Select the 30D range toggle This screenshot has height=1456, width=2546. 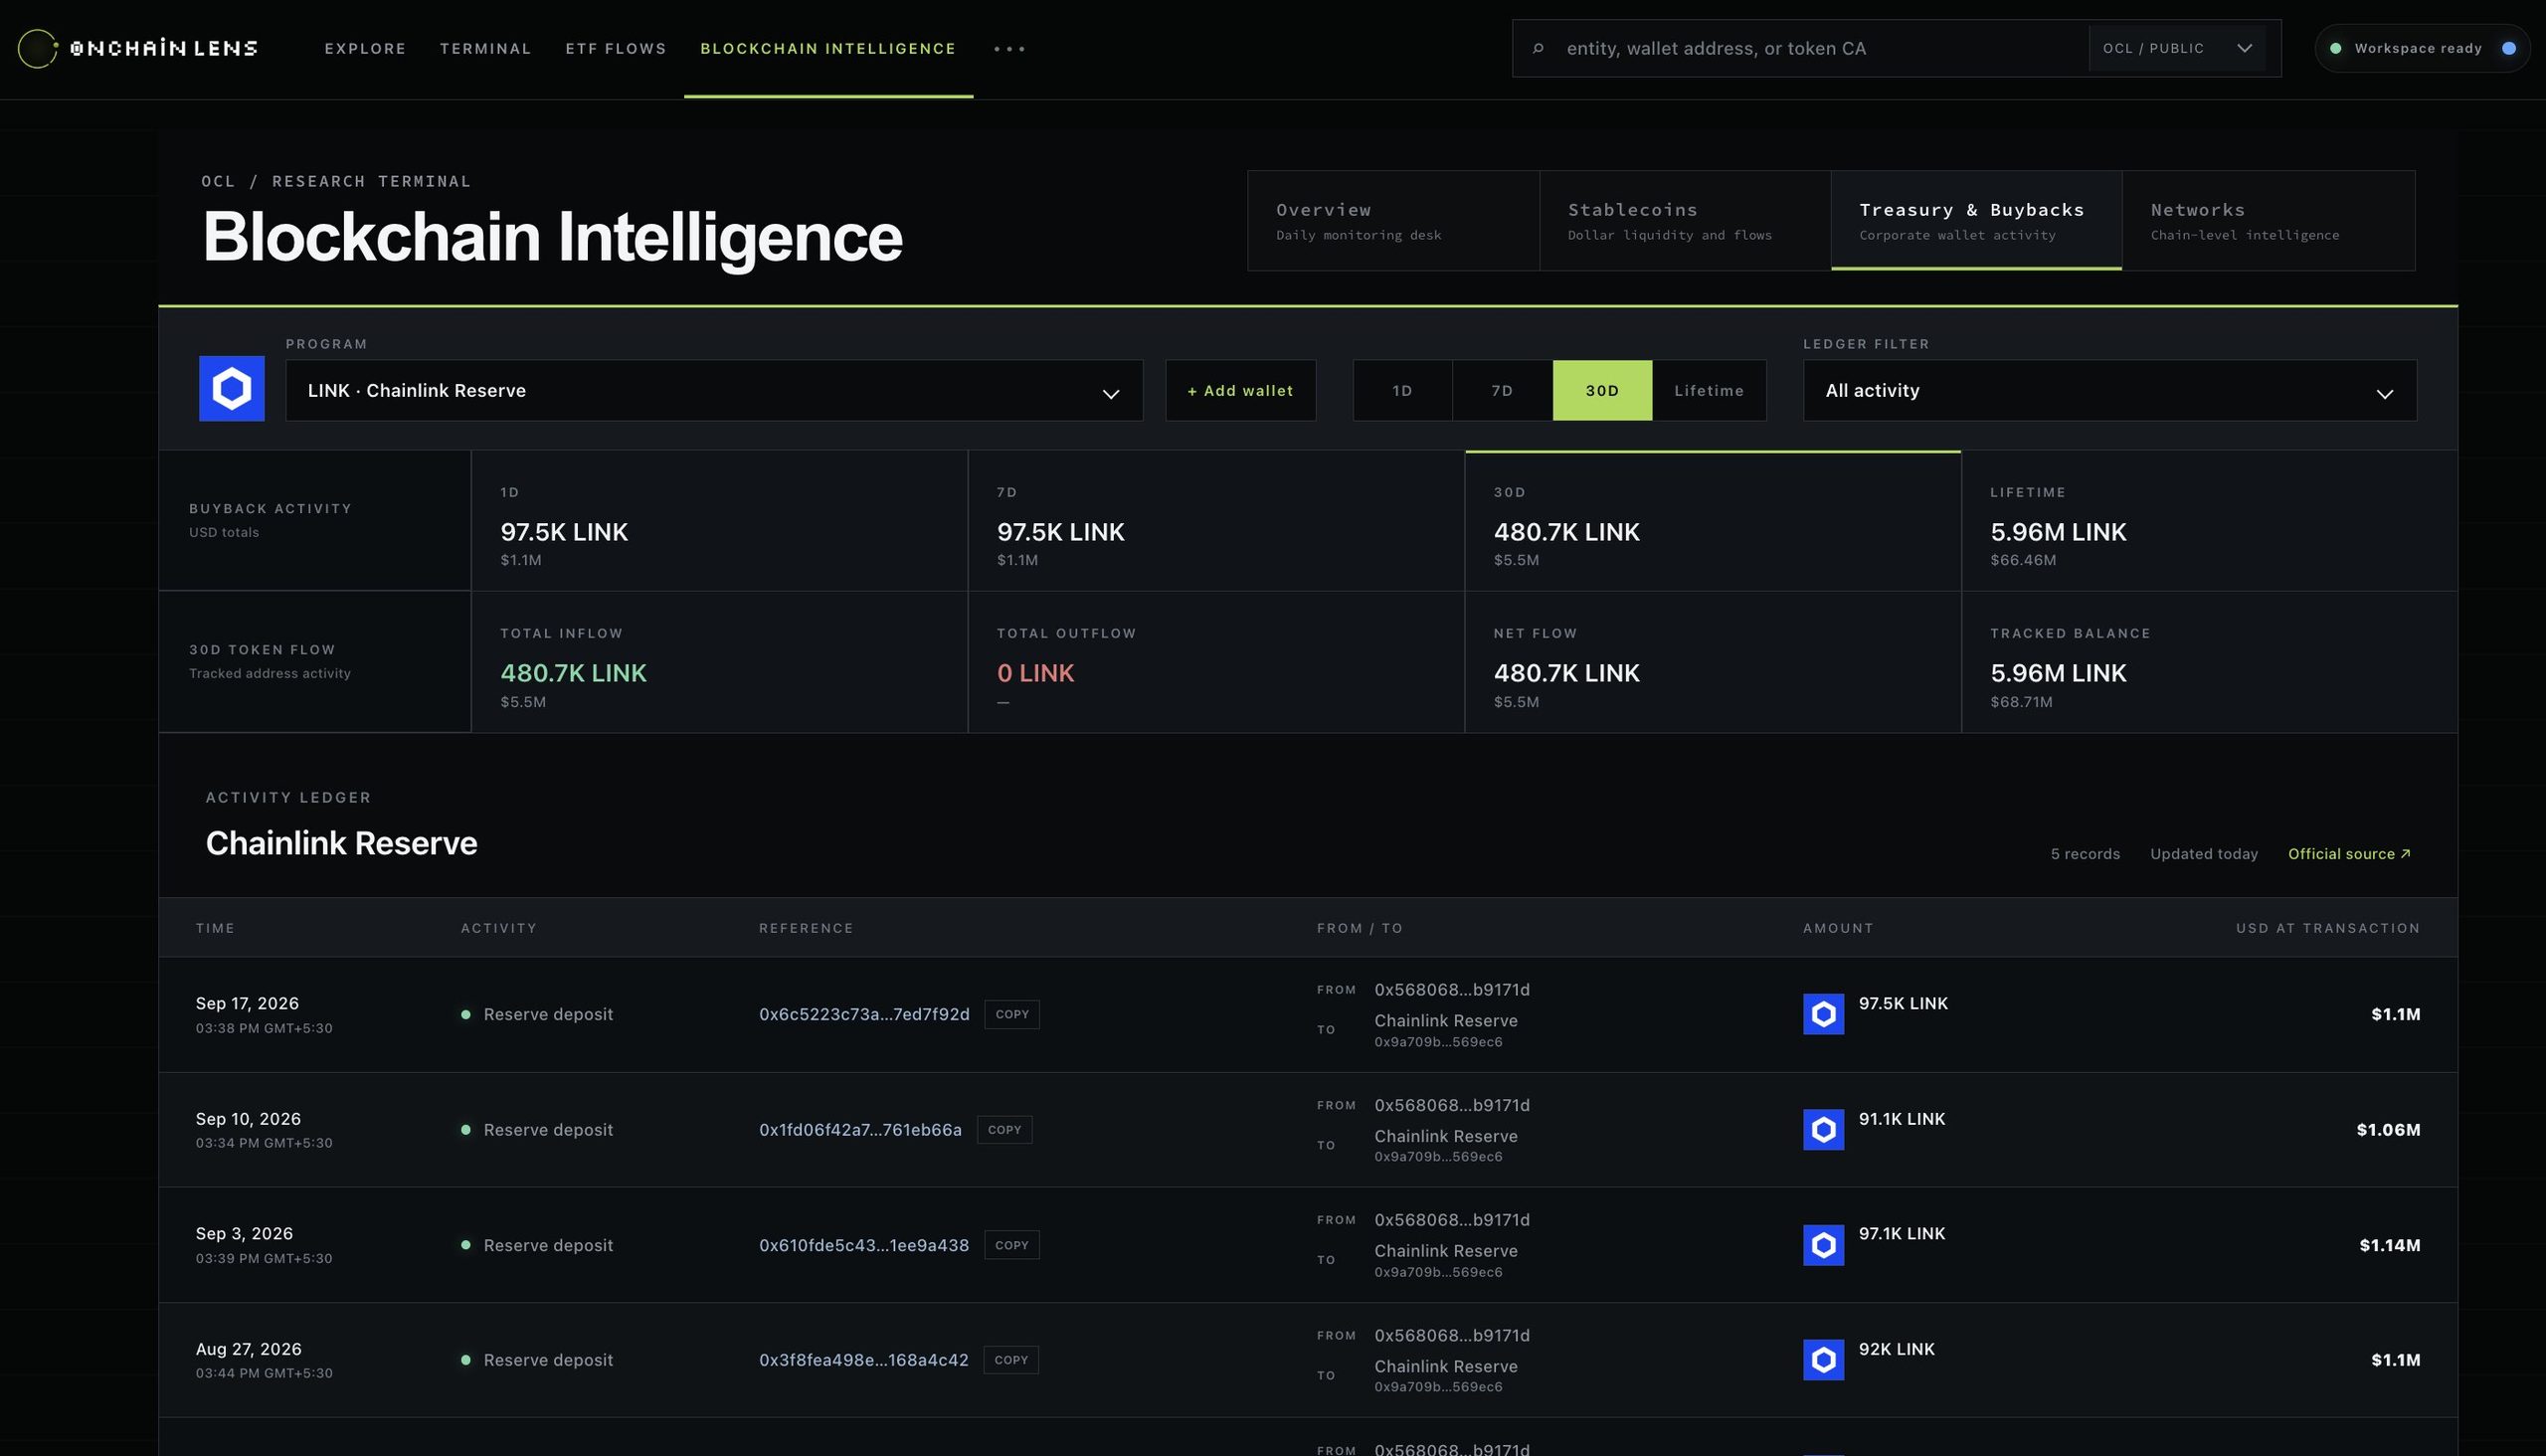pyautogui.click(x=1602, y=390)
